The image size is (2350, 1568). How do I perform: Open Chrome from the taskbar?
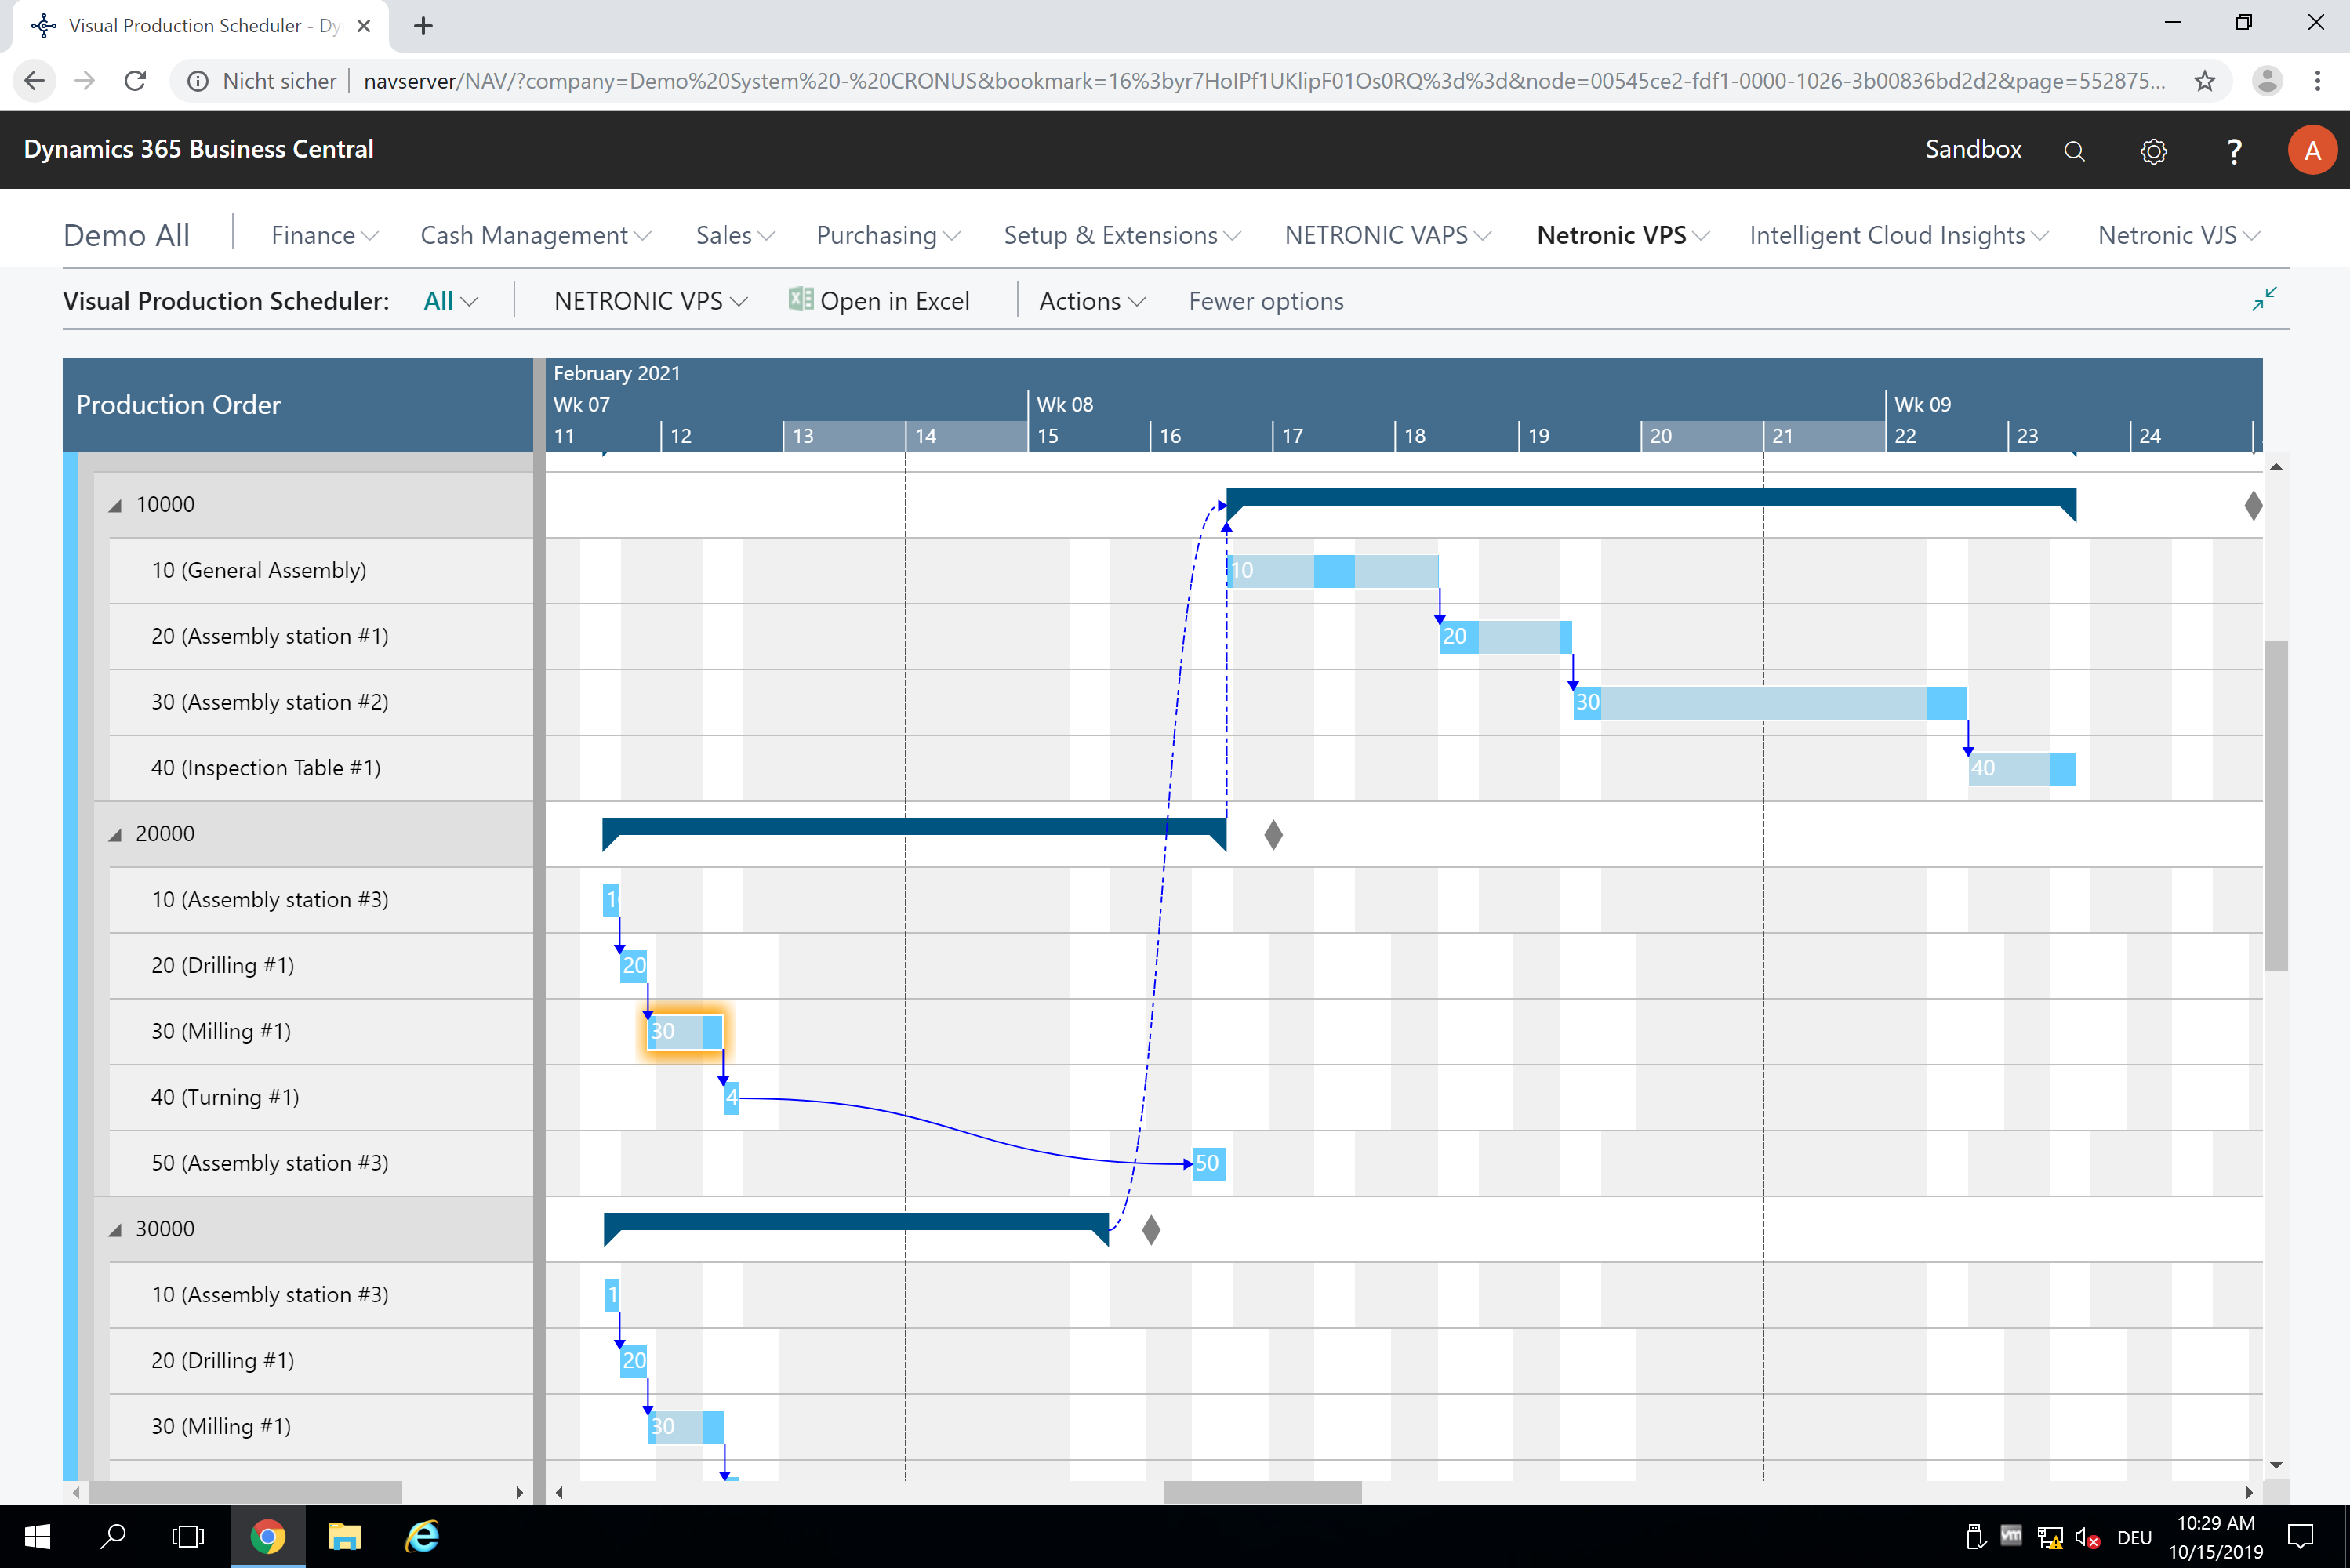point(267,1537)
